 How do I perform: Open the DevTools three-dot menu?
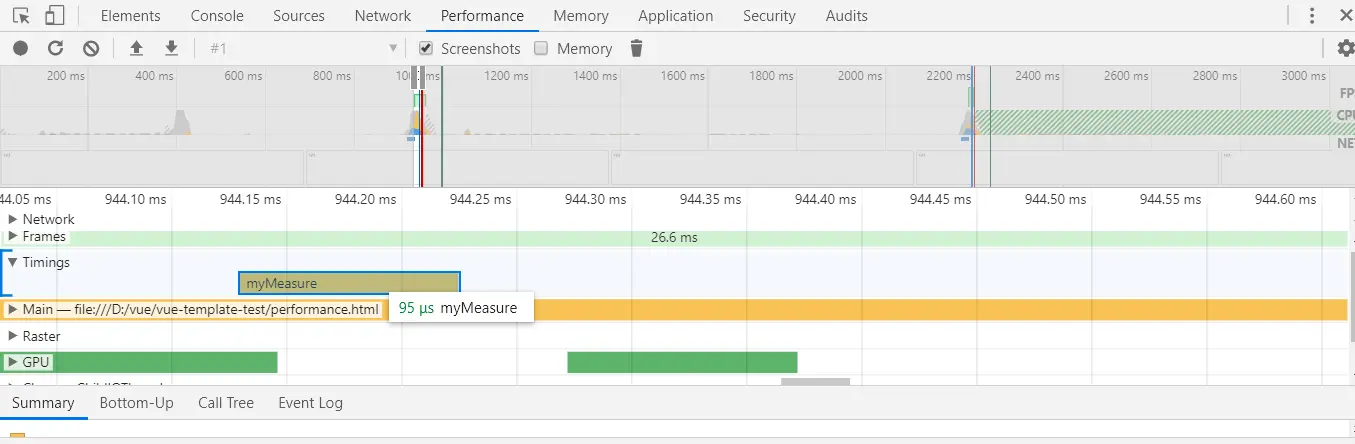point(1313,16)
